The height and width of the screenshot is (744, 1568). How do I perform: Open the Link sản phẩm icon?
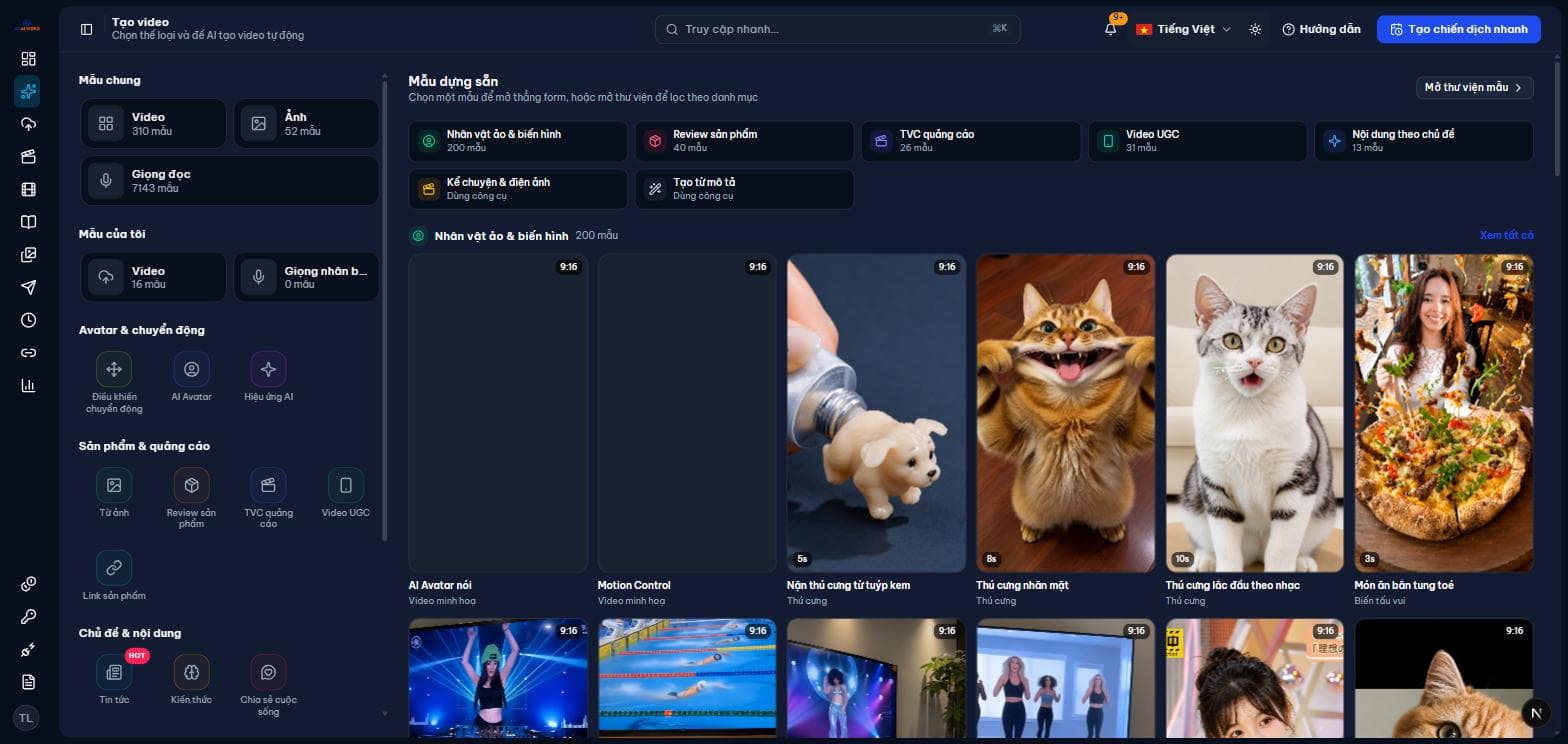(114, 568)
